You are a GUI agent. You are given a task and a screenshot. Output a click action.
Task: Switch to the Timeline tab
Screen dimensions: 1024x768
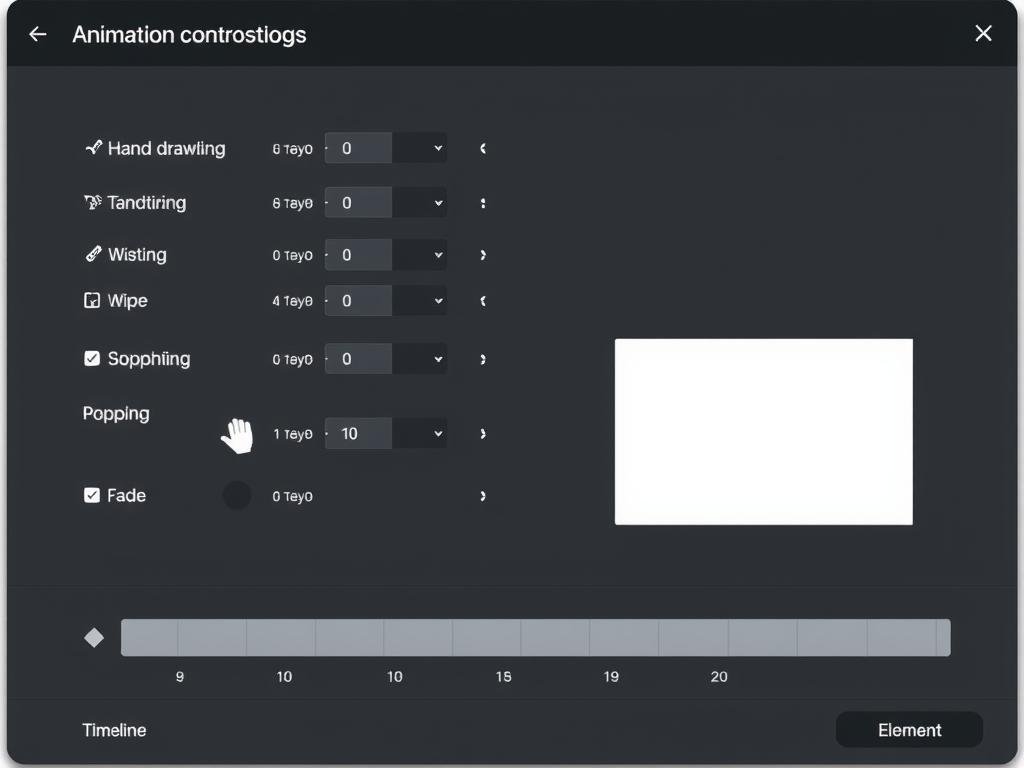(x=114, y=730)
